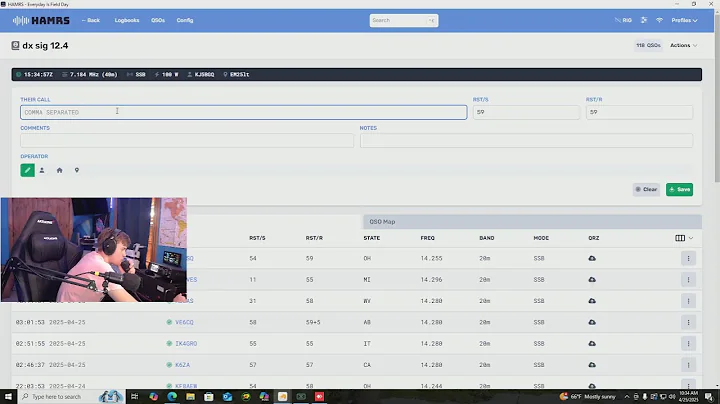This screenshot has width=720, height=404.
Task: Click the 7.184 MHz (40m) frequency in status bar
Action: [90, 74]
